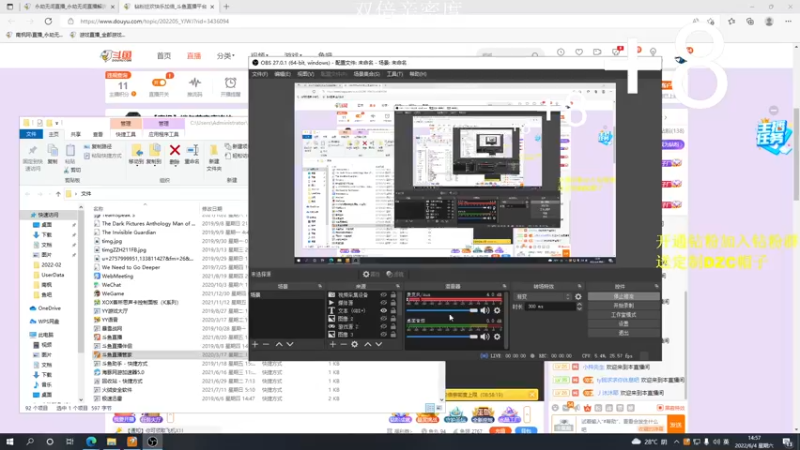800x450 pixels.
Task: Open the Edit menu in OBS
Action: pyautogui.click(x=282, y=74)
